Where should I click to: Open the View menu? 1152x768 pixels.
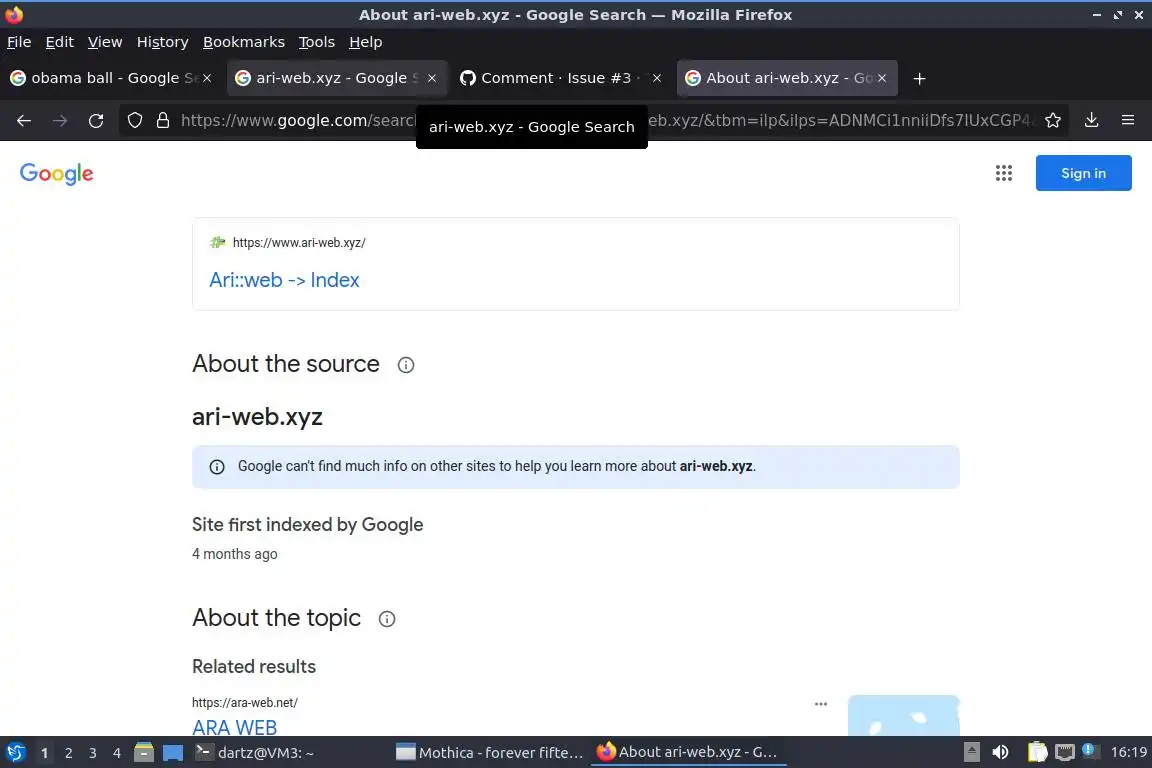pyautogui.click(x=105, y=42)
